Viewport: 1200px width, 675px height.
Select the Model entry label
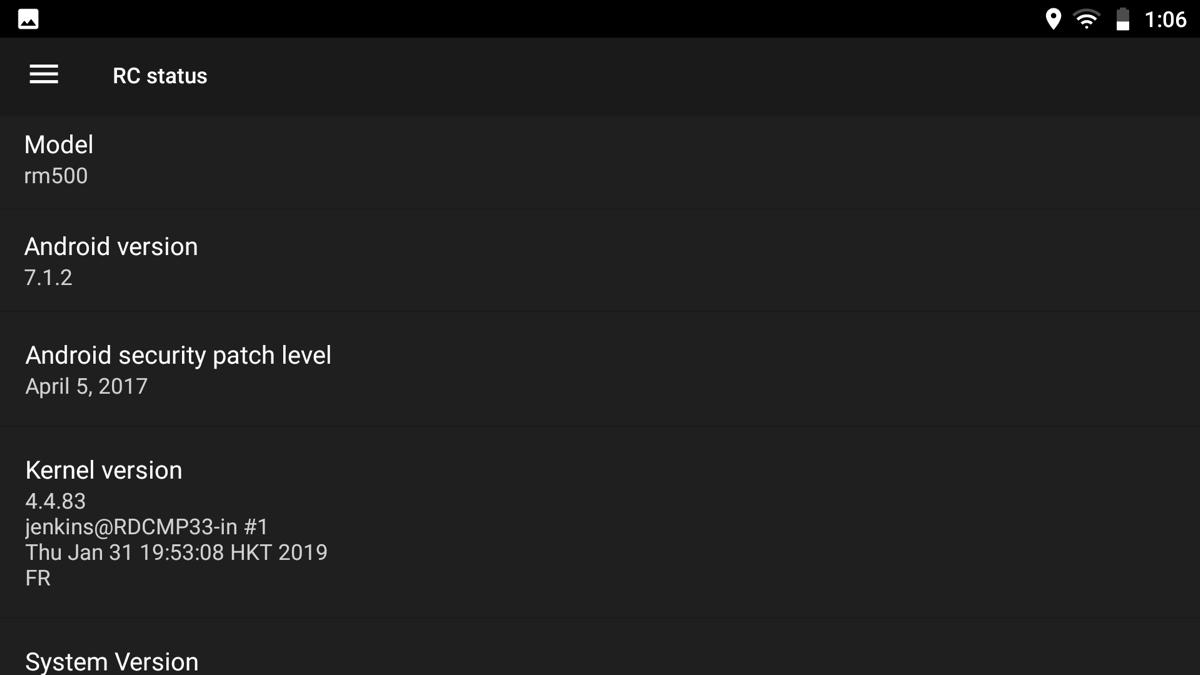pyautogui.click(x=59, y=144)
